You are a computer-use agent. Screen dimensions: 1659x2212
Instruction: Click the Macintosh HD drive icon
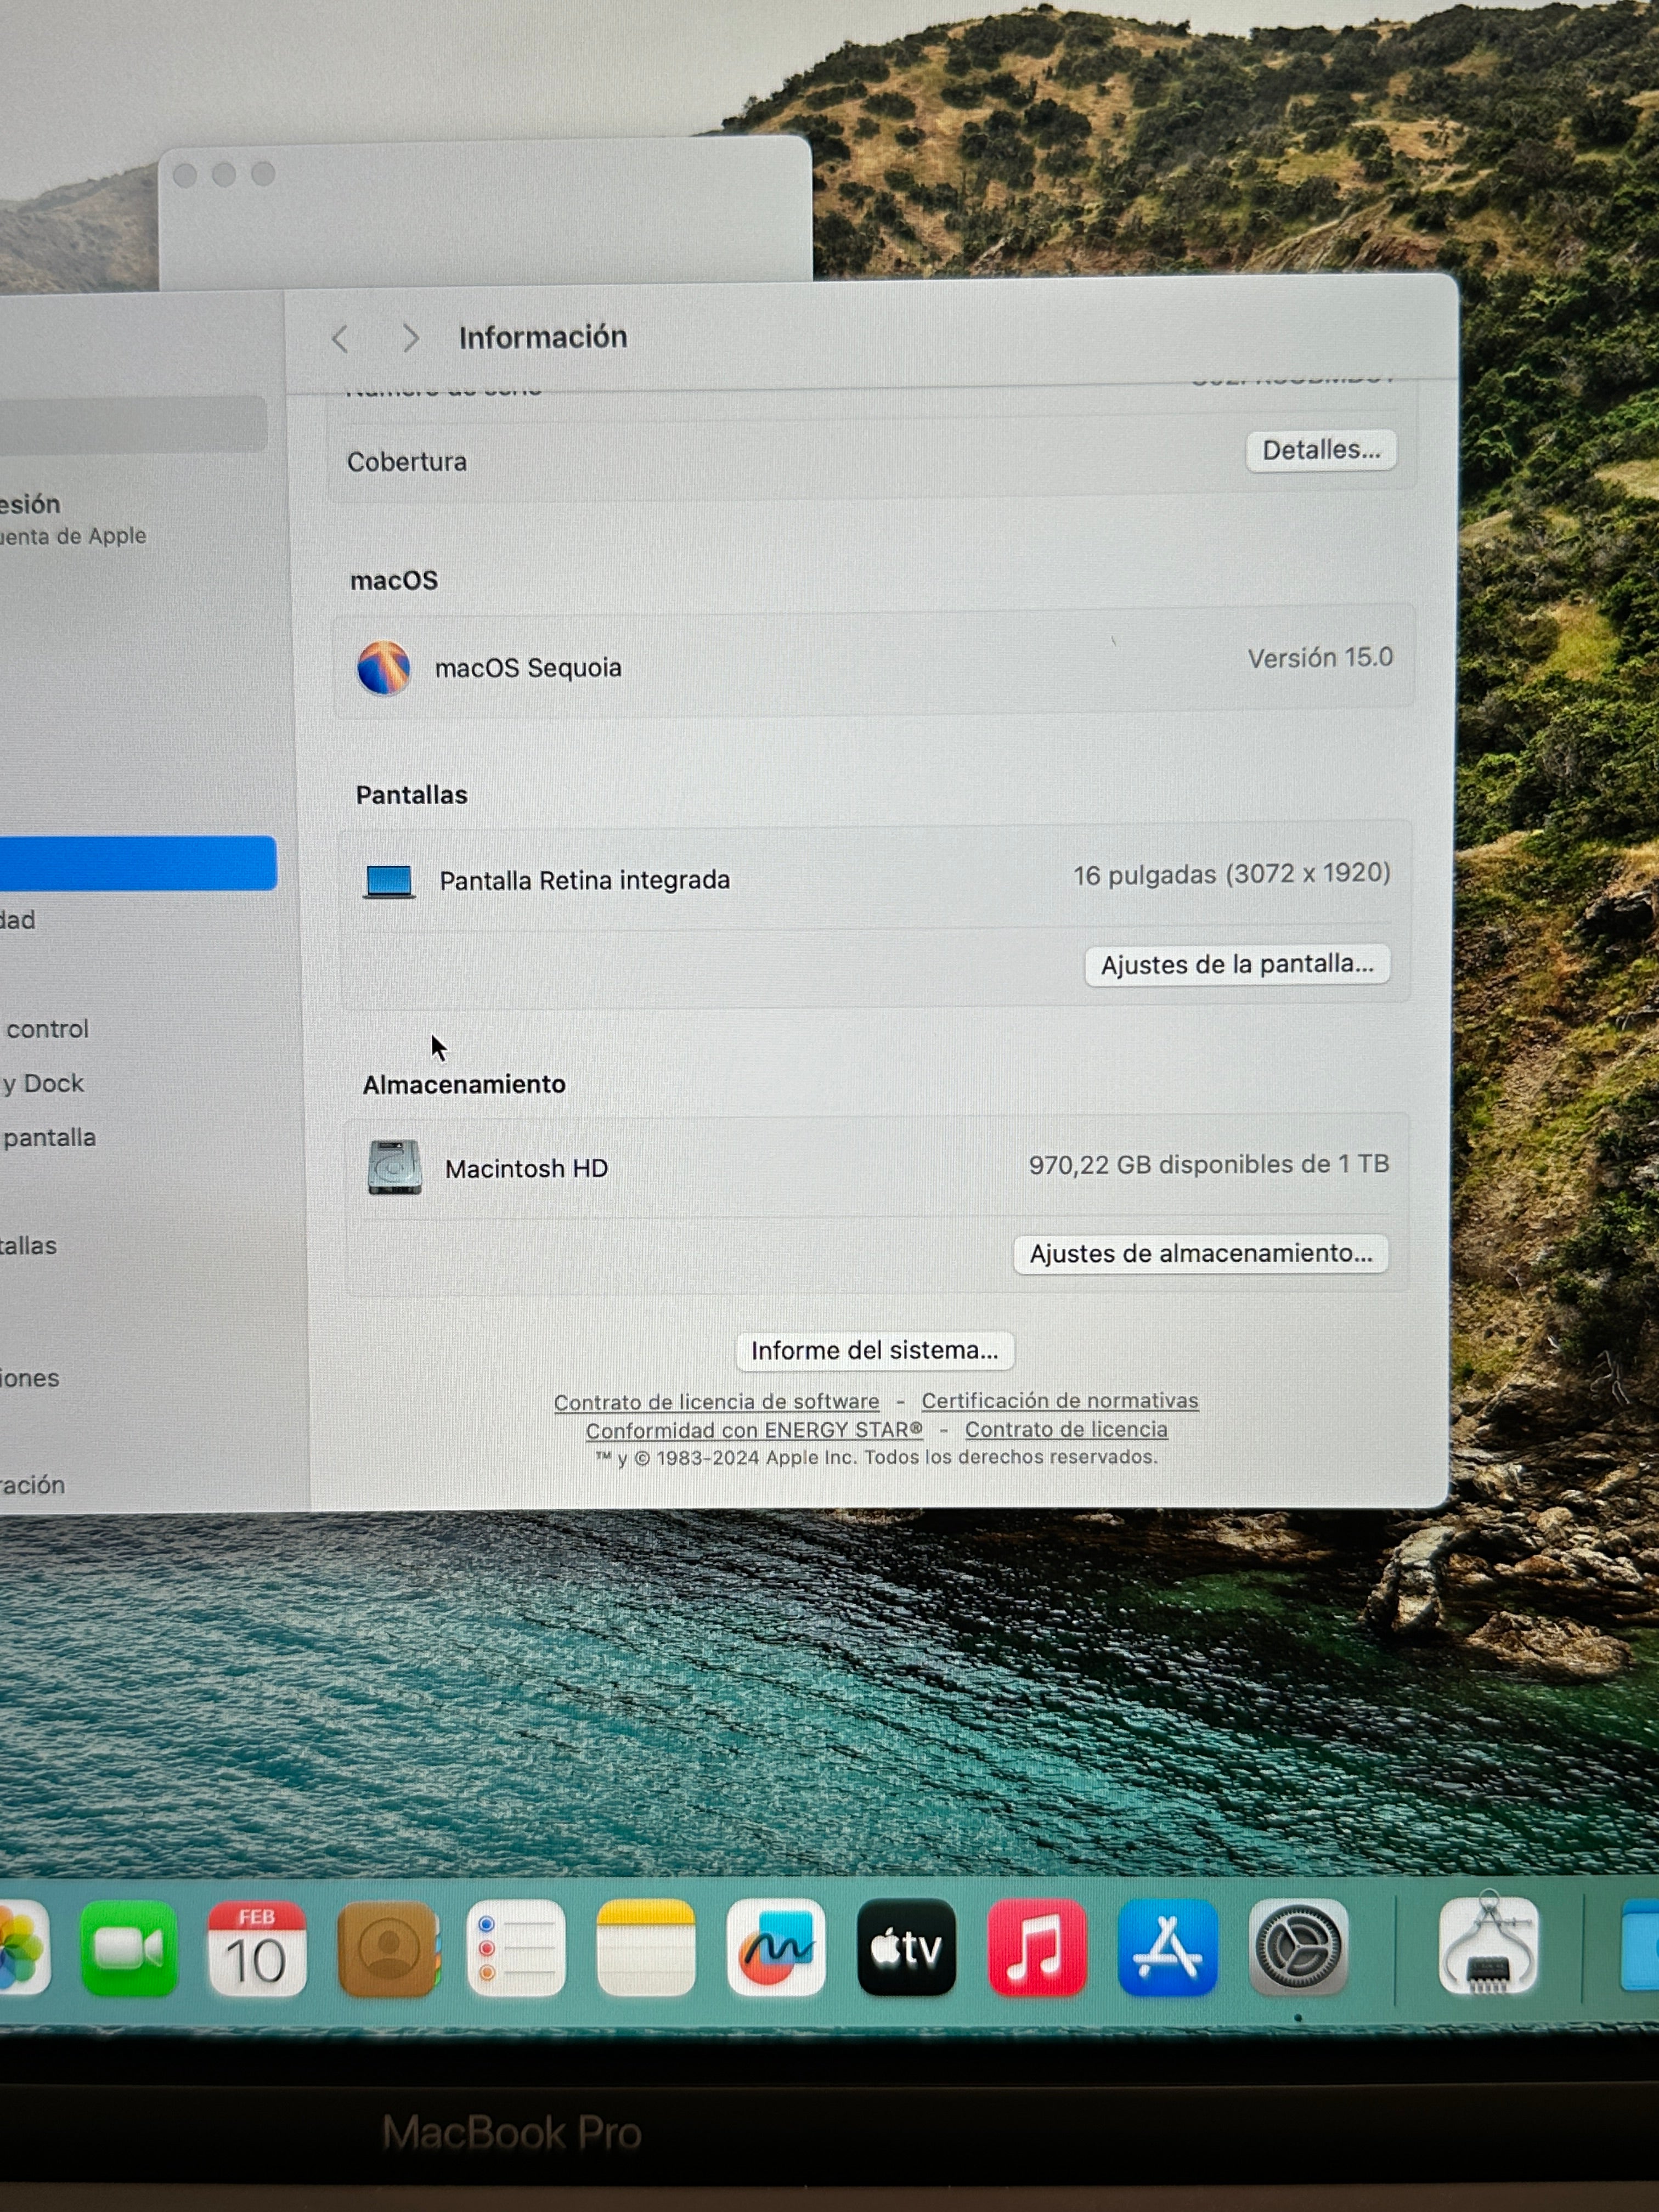pyautogui.click(x=394, y=1167)
